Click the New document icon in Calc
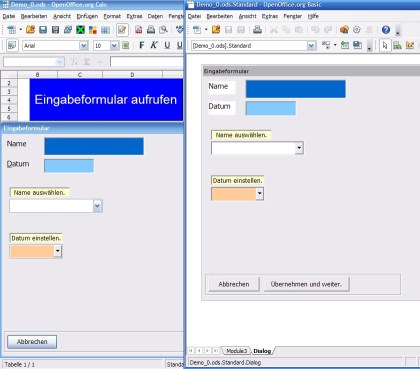The image size is (420, 369). [12, 30]
